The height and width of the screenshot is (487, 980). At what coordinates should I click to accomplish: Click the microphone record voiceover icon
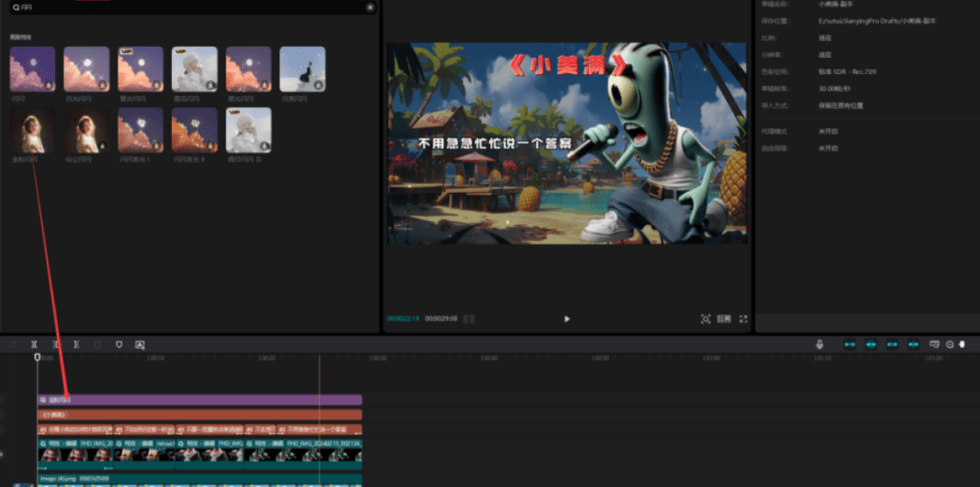coord(820,344)
